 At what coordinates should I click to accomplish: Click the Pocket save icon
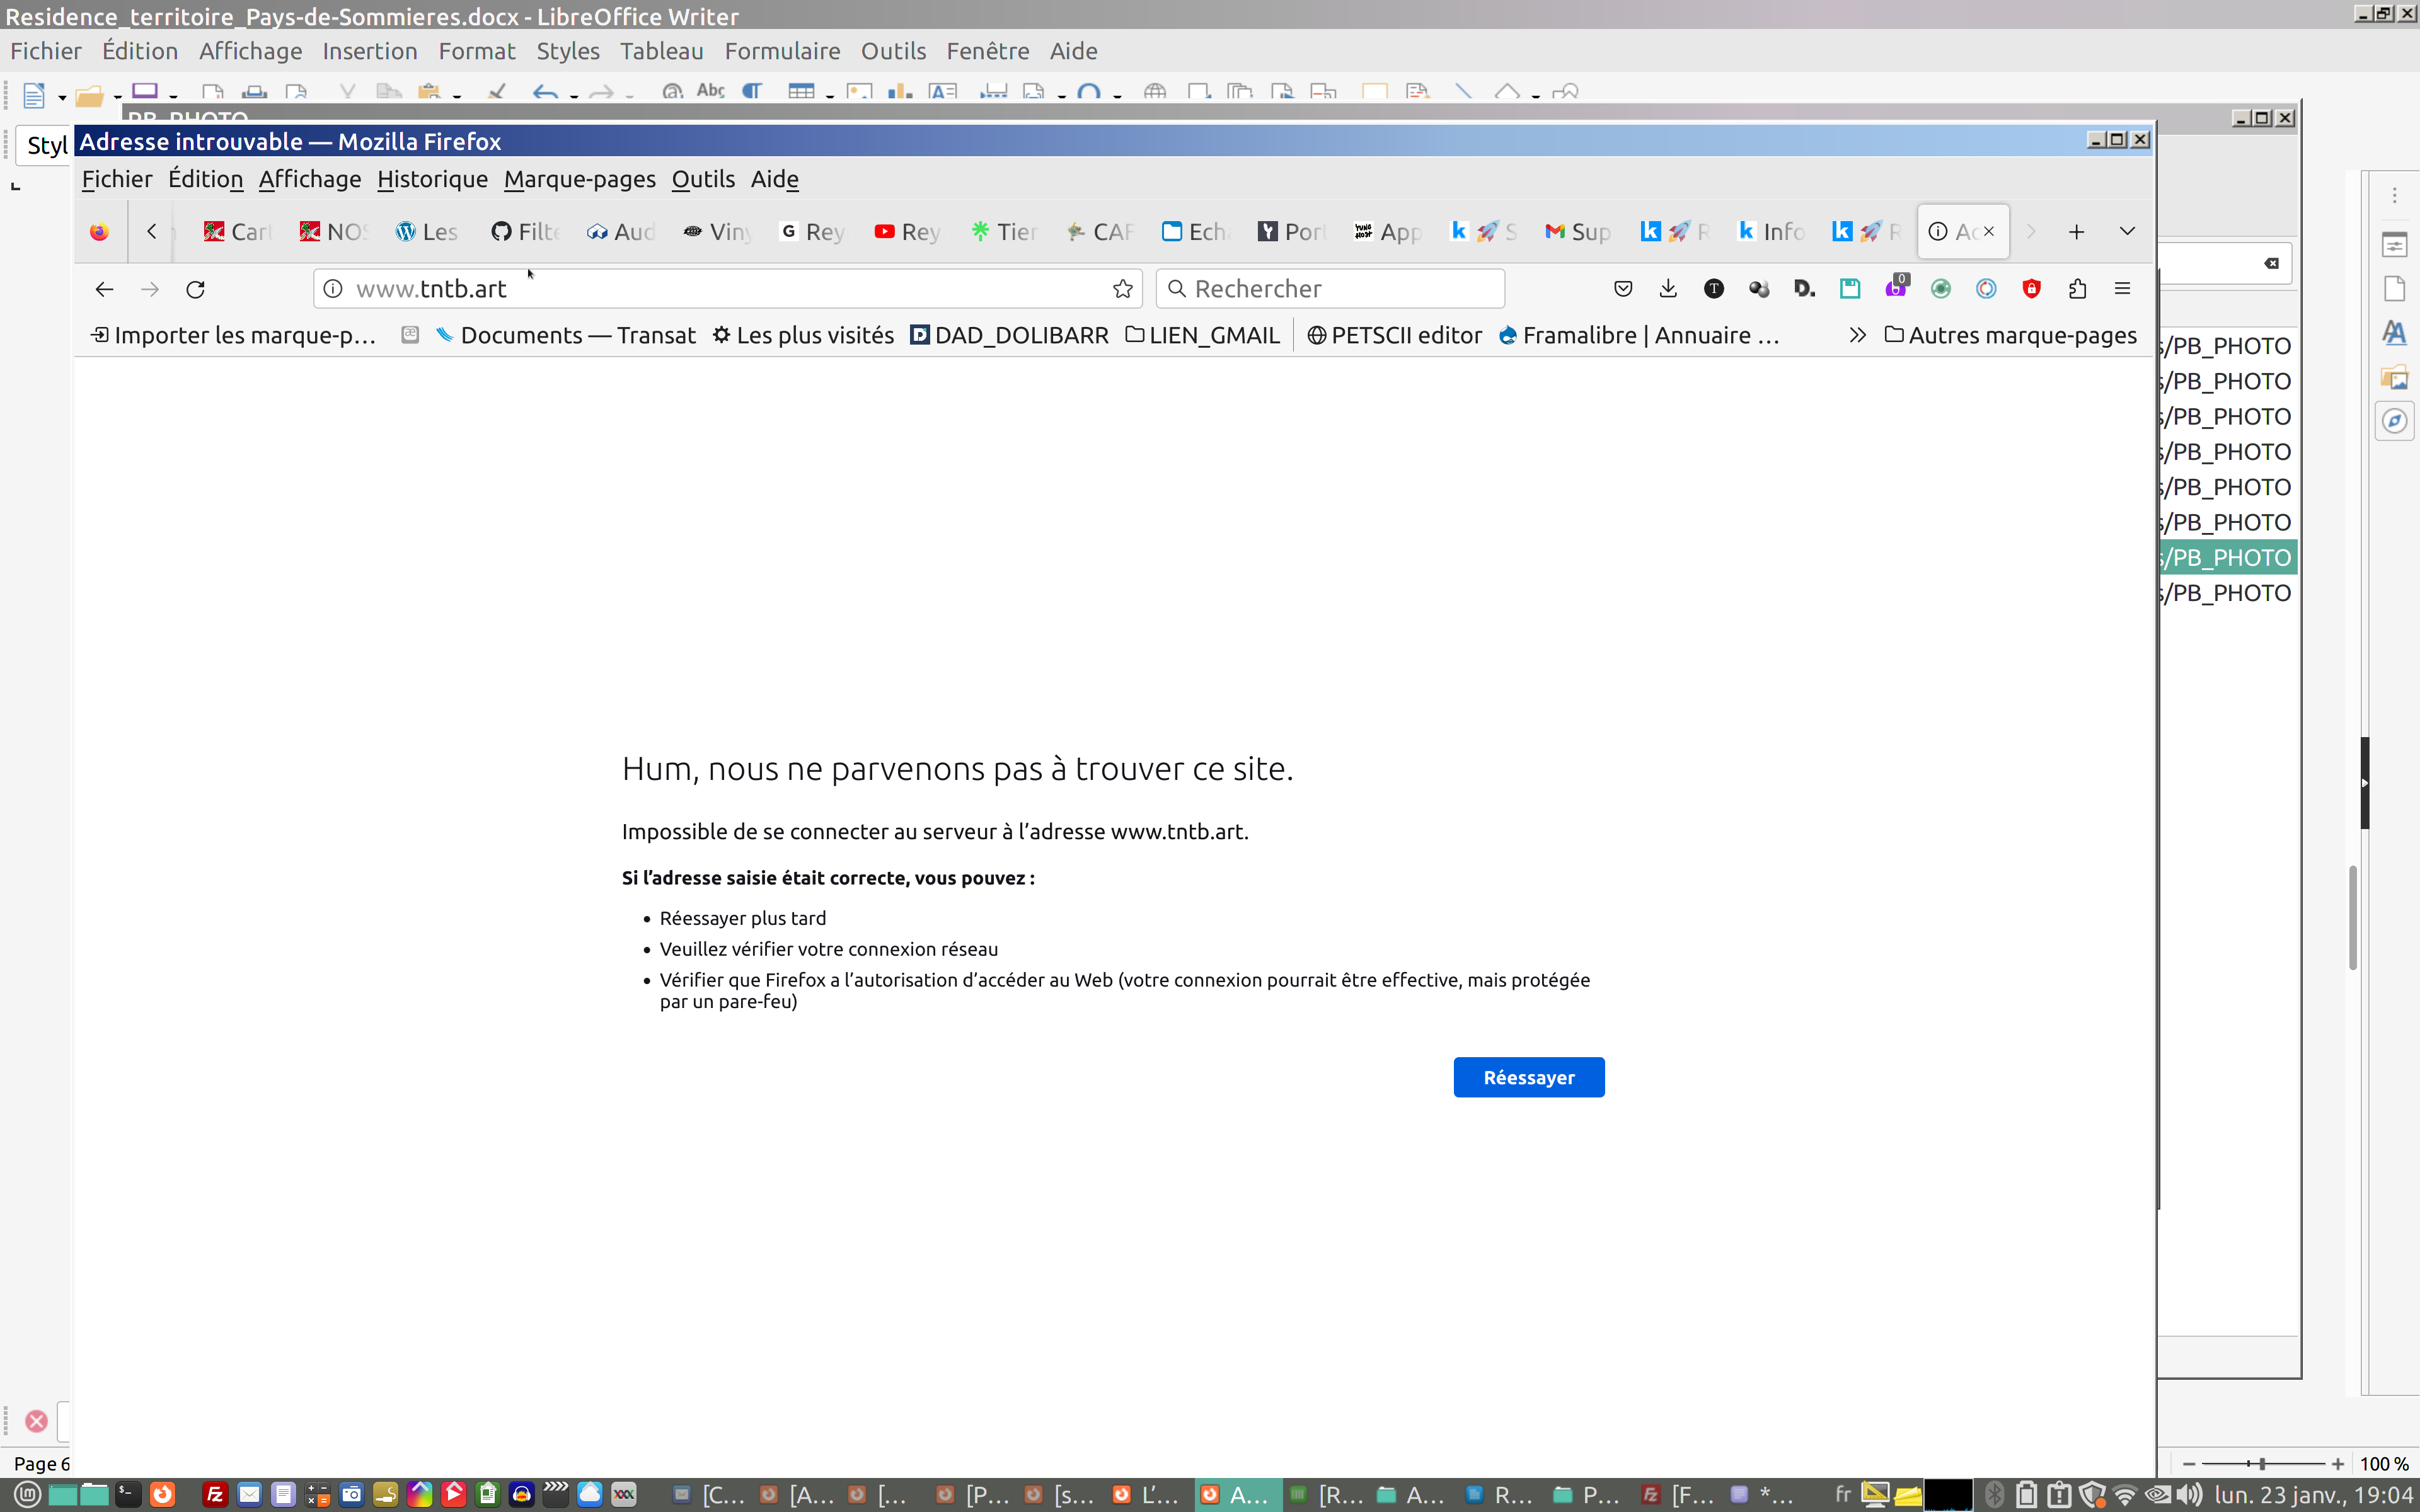point(1623,289)
